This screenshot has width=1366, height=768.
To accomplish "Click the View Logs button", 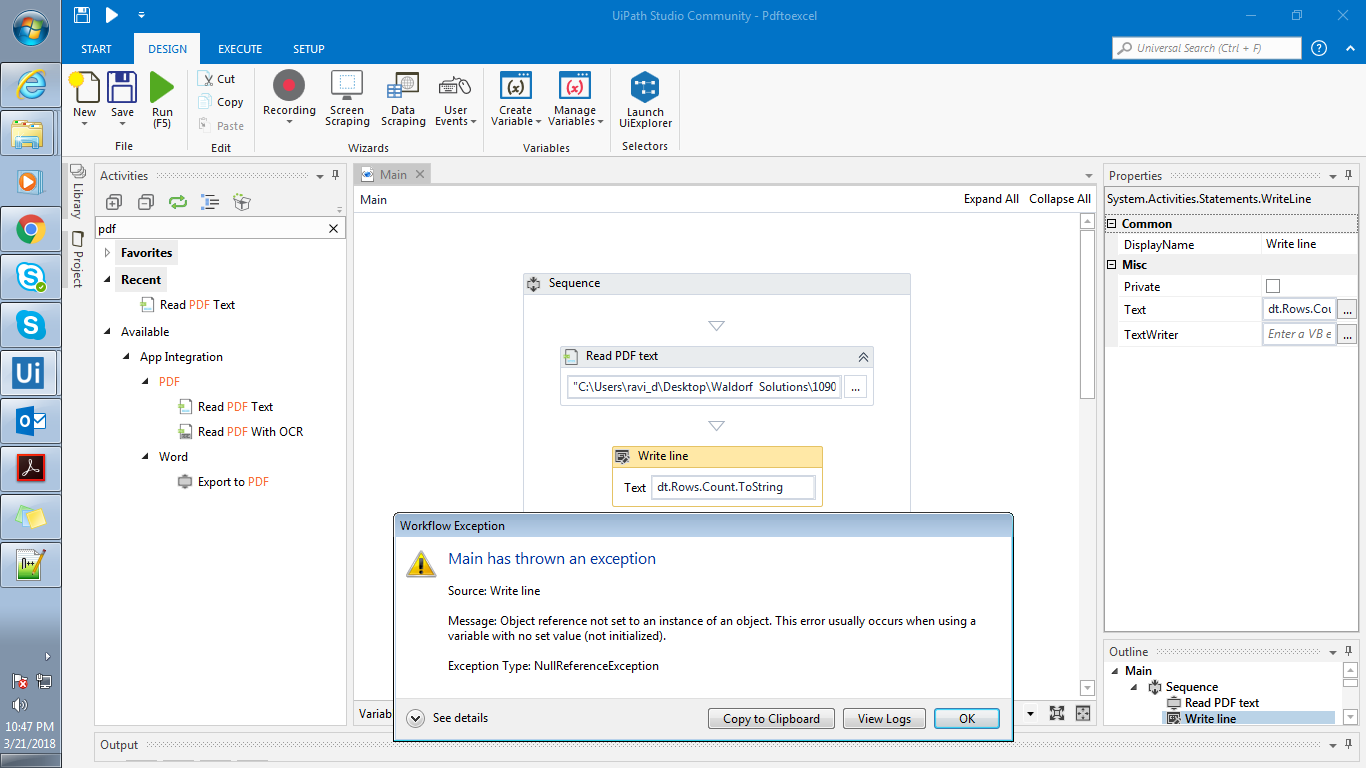I will [x=884, y=718].
